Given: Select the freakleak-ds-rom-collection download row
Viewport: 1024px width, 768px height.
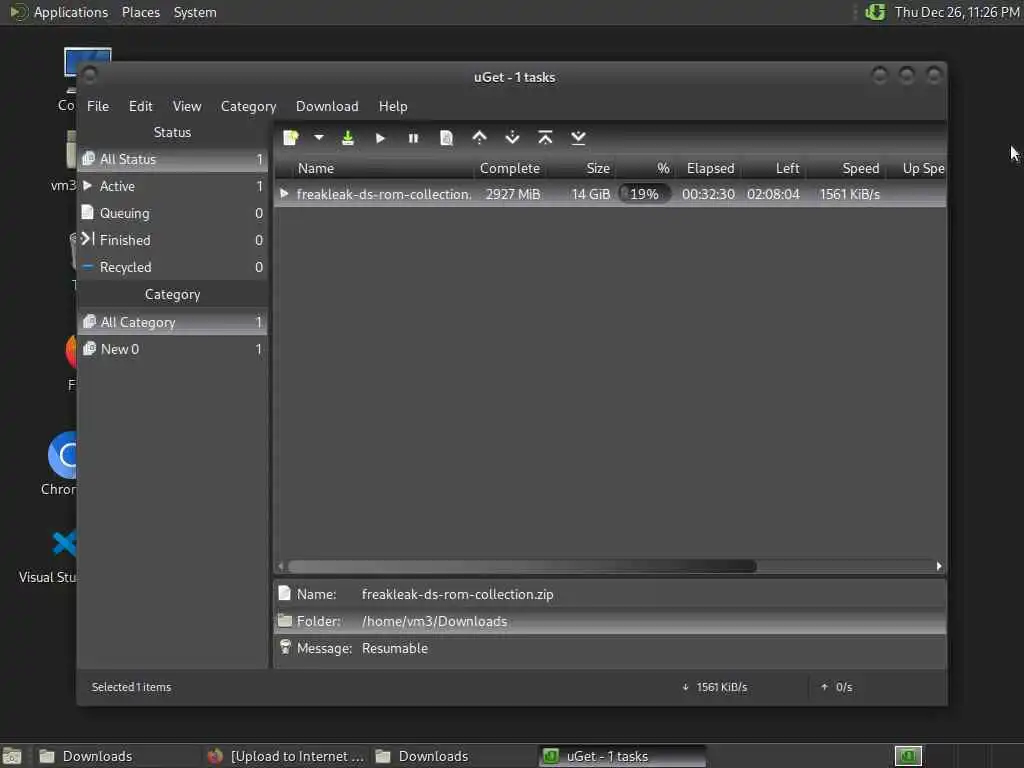Looking at the screenshot, I should click(x=610, y=194).
